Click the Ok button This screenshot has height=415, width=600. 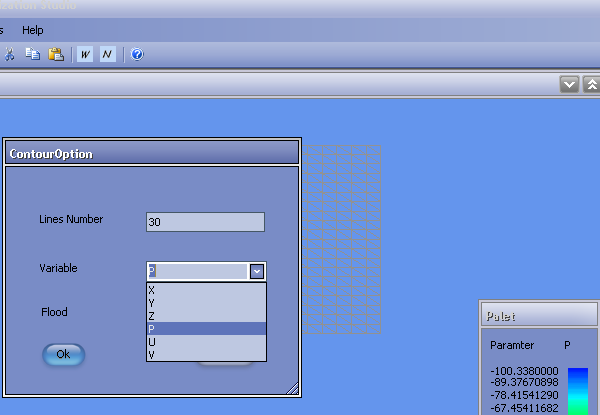coord(64,354)
